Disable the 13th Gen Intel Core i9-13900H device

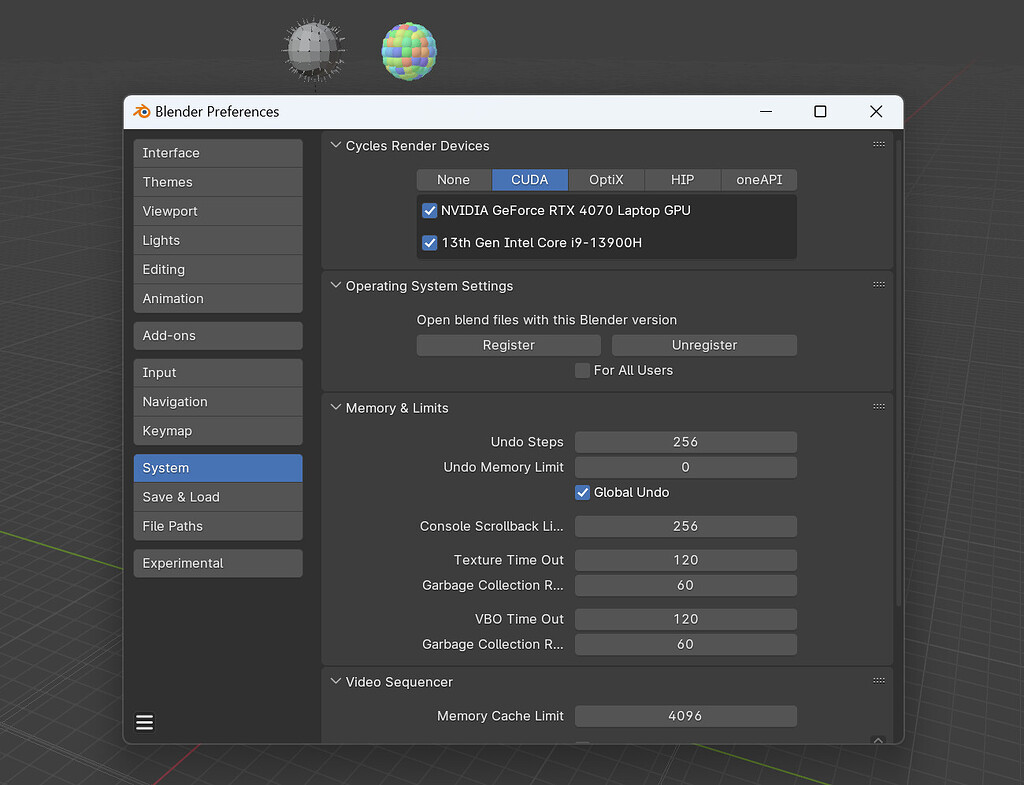pyautogui.click(x=430, y=242)
